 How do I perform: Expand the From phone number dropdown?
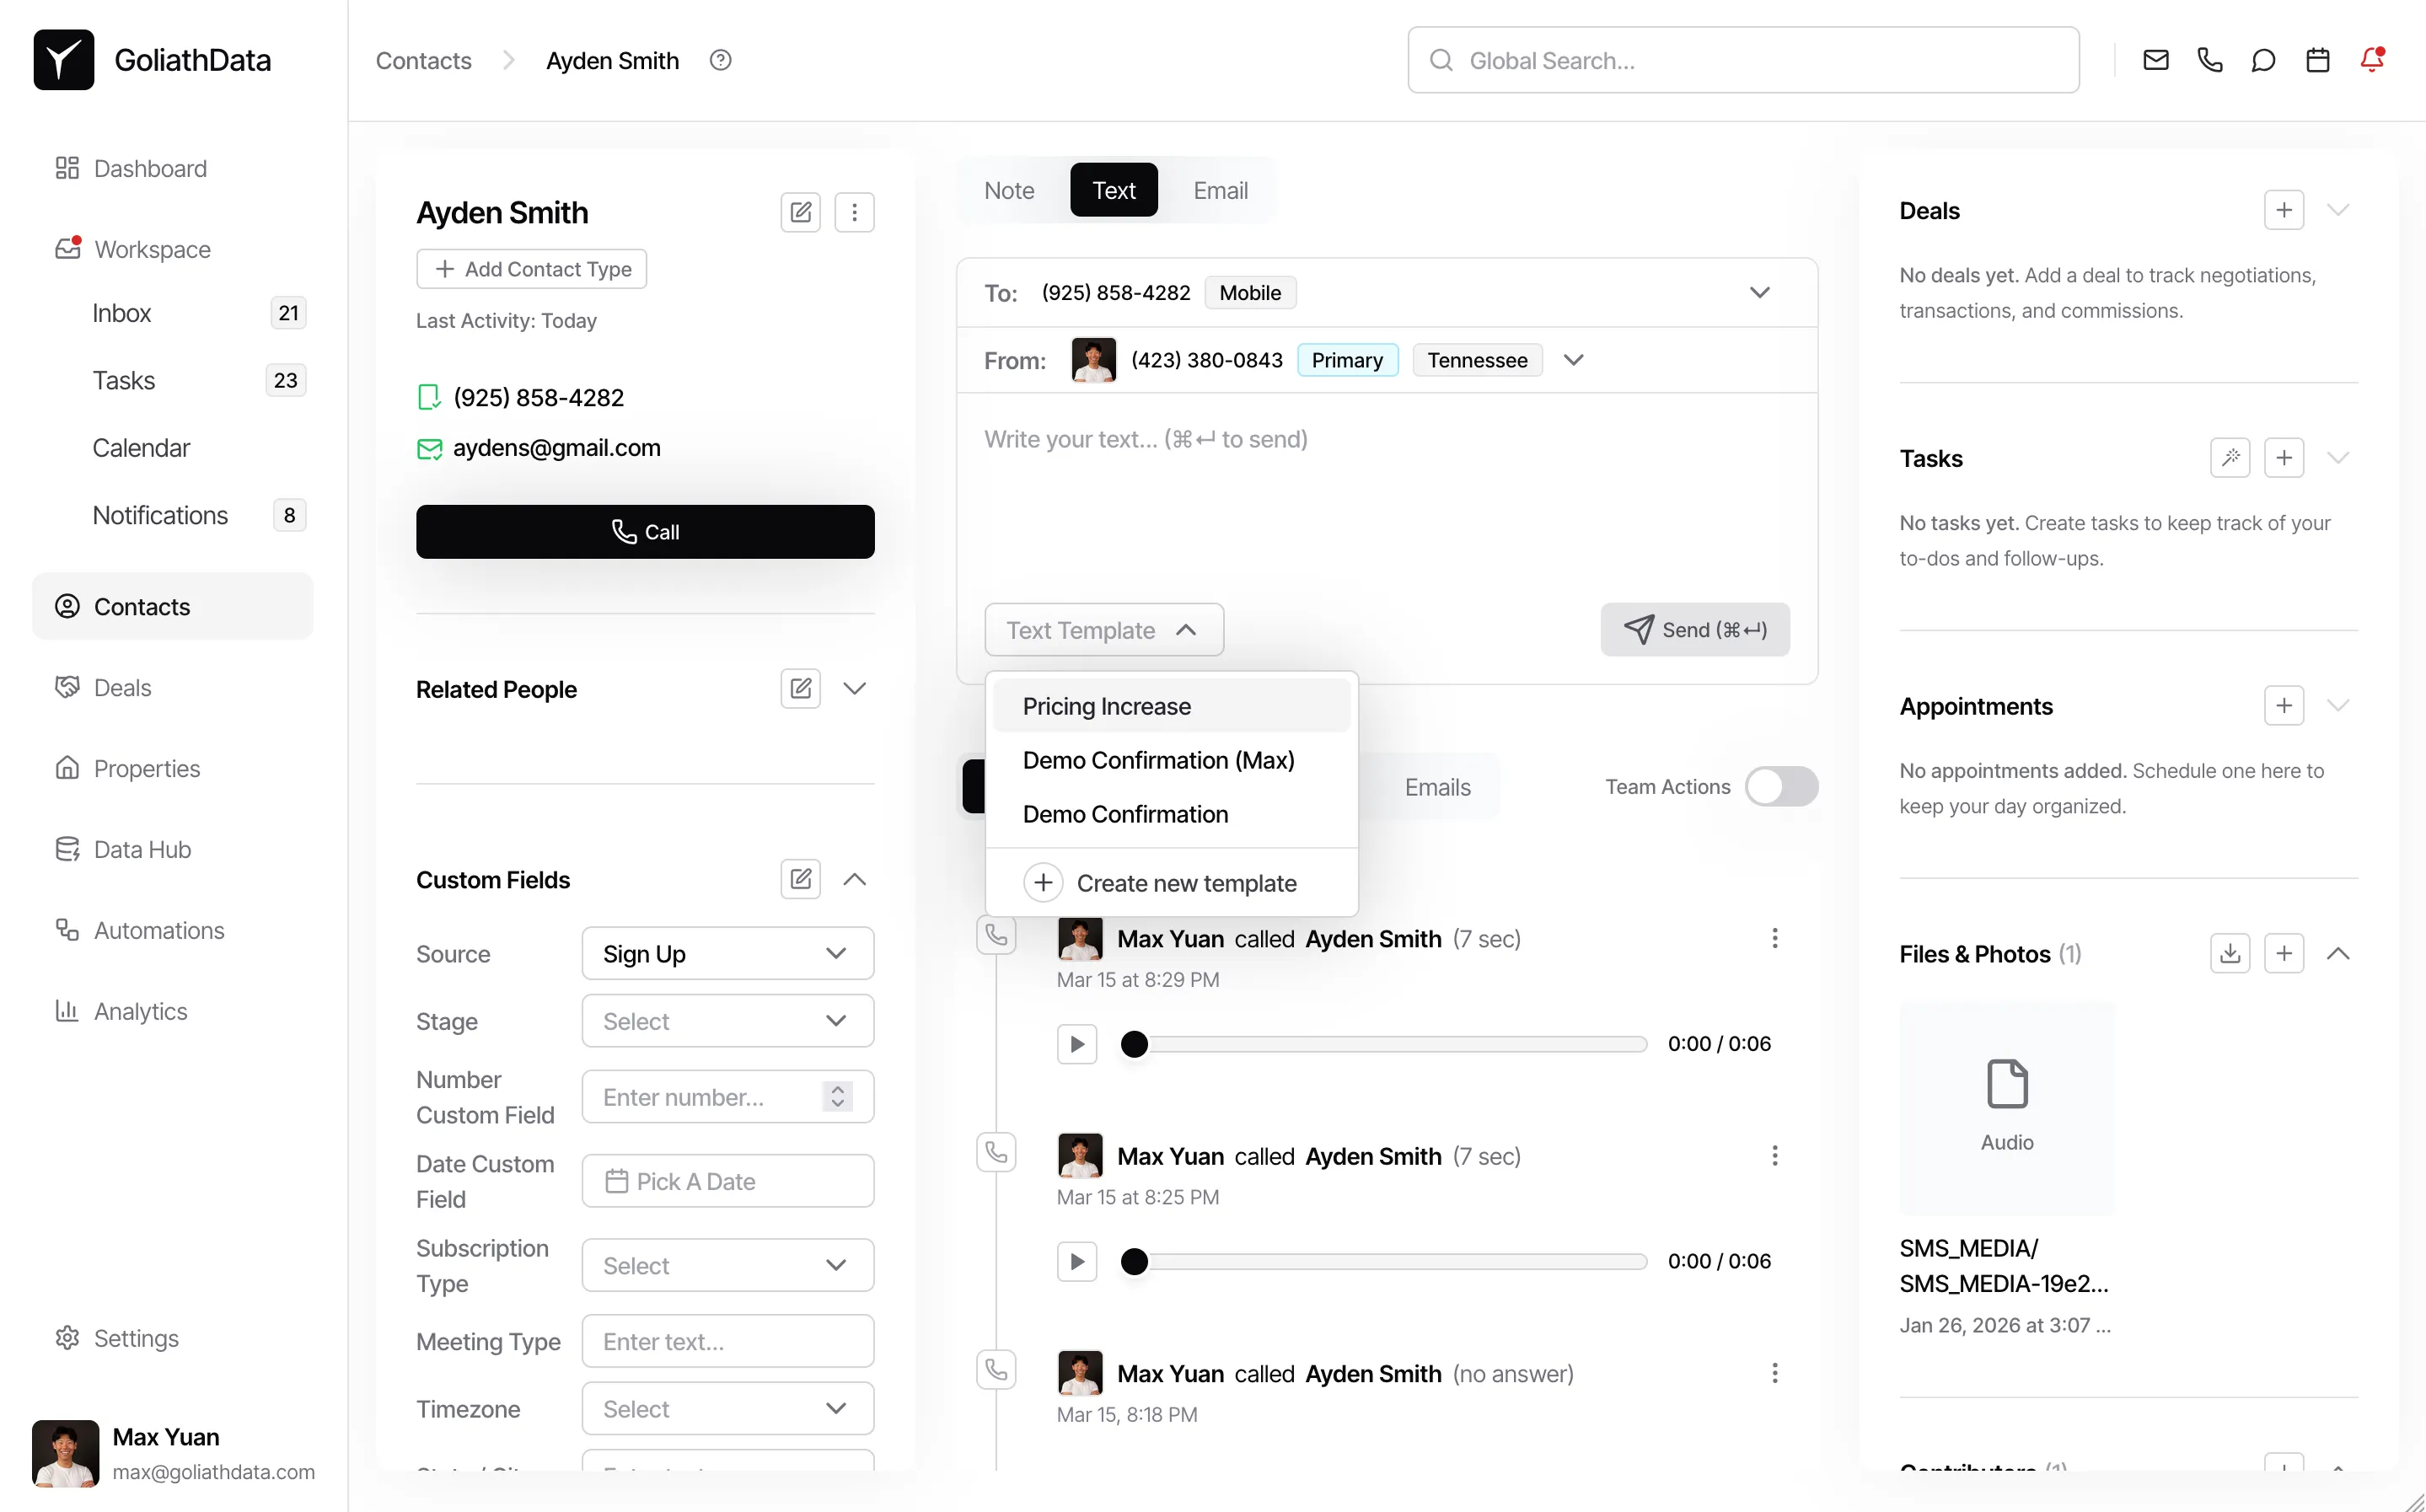(x=1573, y=360)
